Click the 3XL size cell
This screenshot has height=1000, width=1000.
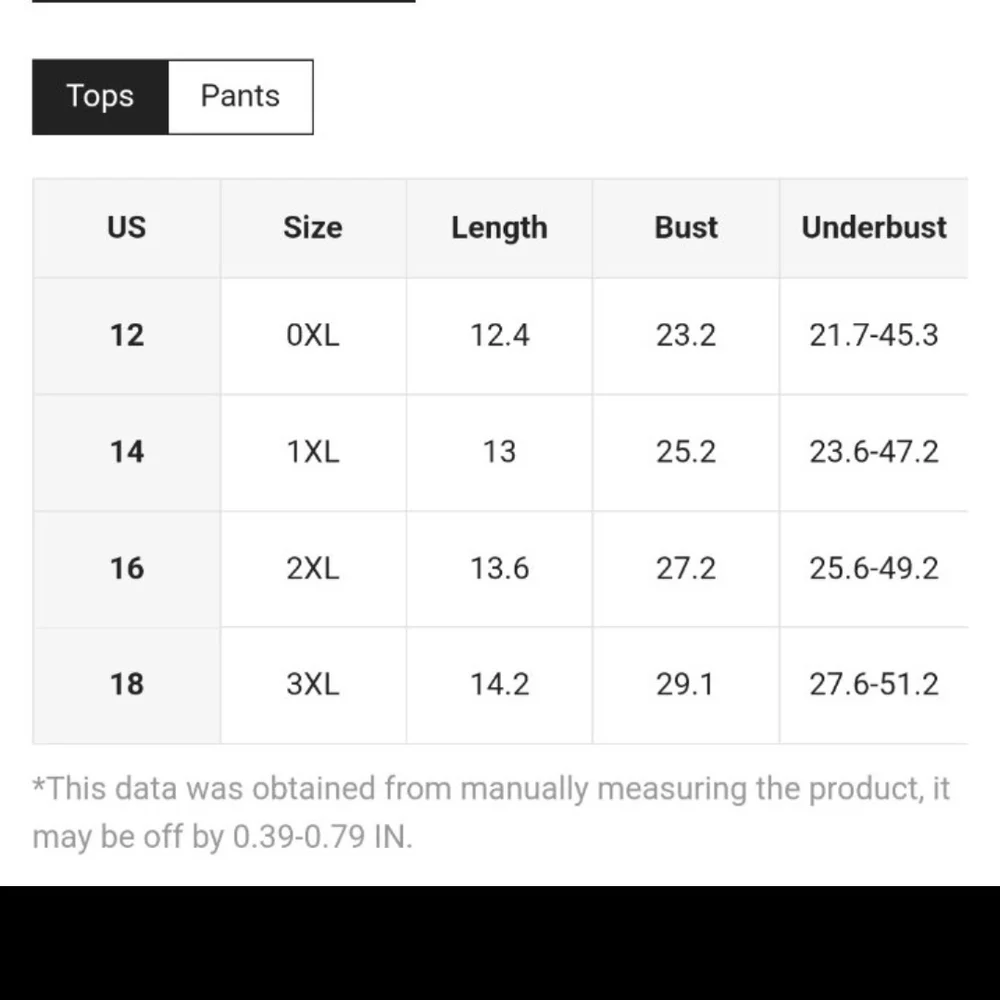click(x=313, y=685)
